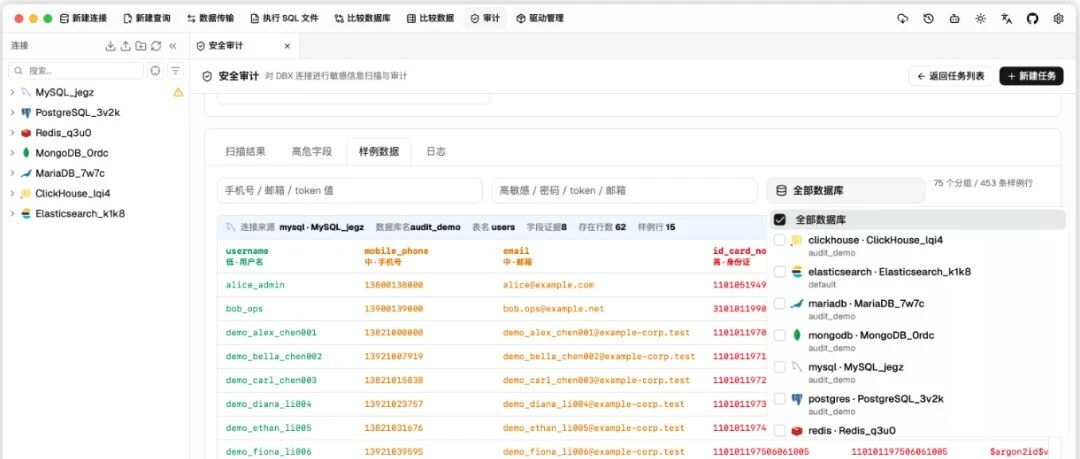This screenshot has height=459, width=1080.
Task: Open the GitHub icon
Action: (1032, 19)
